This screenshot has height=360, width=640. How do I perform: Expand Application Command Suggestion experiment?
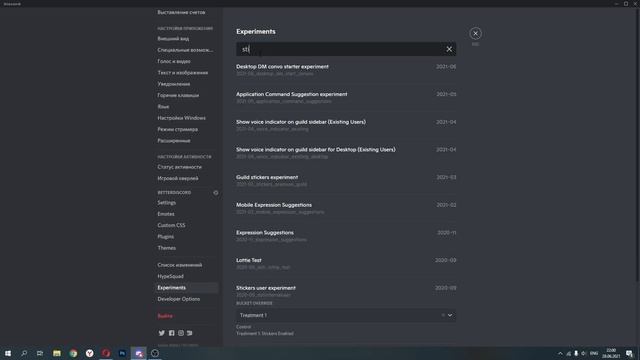[x=346, y=98]
